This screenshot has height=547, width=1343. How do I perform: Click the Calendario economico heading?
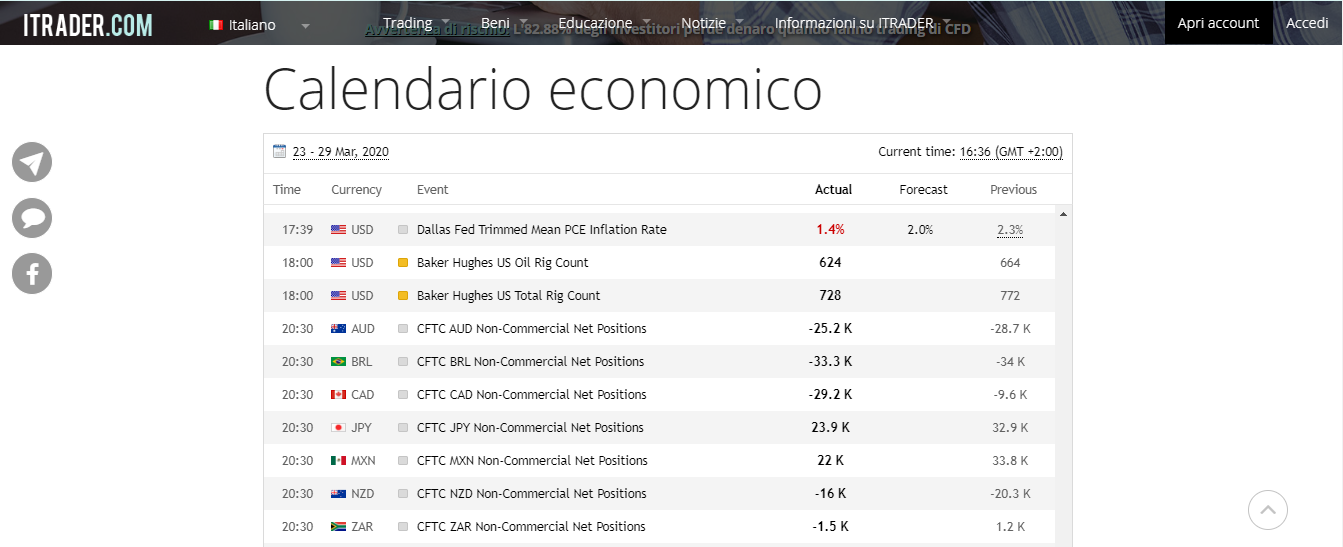(x=543, y=90)
